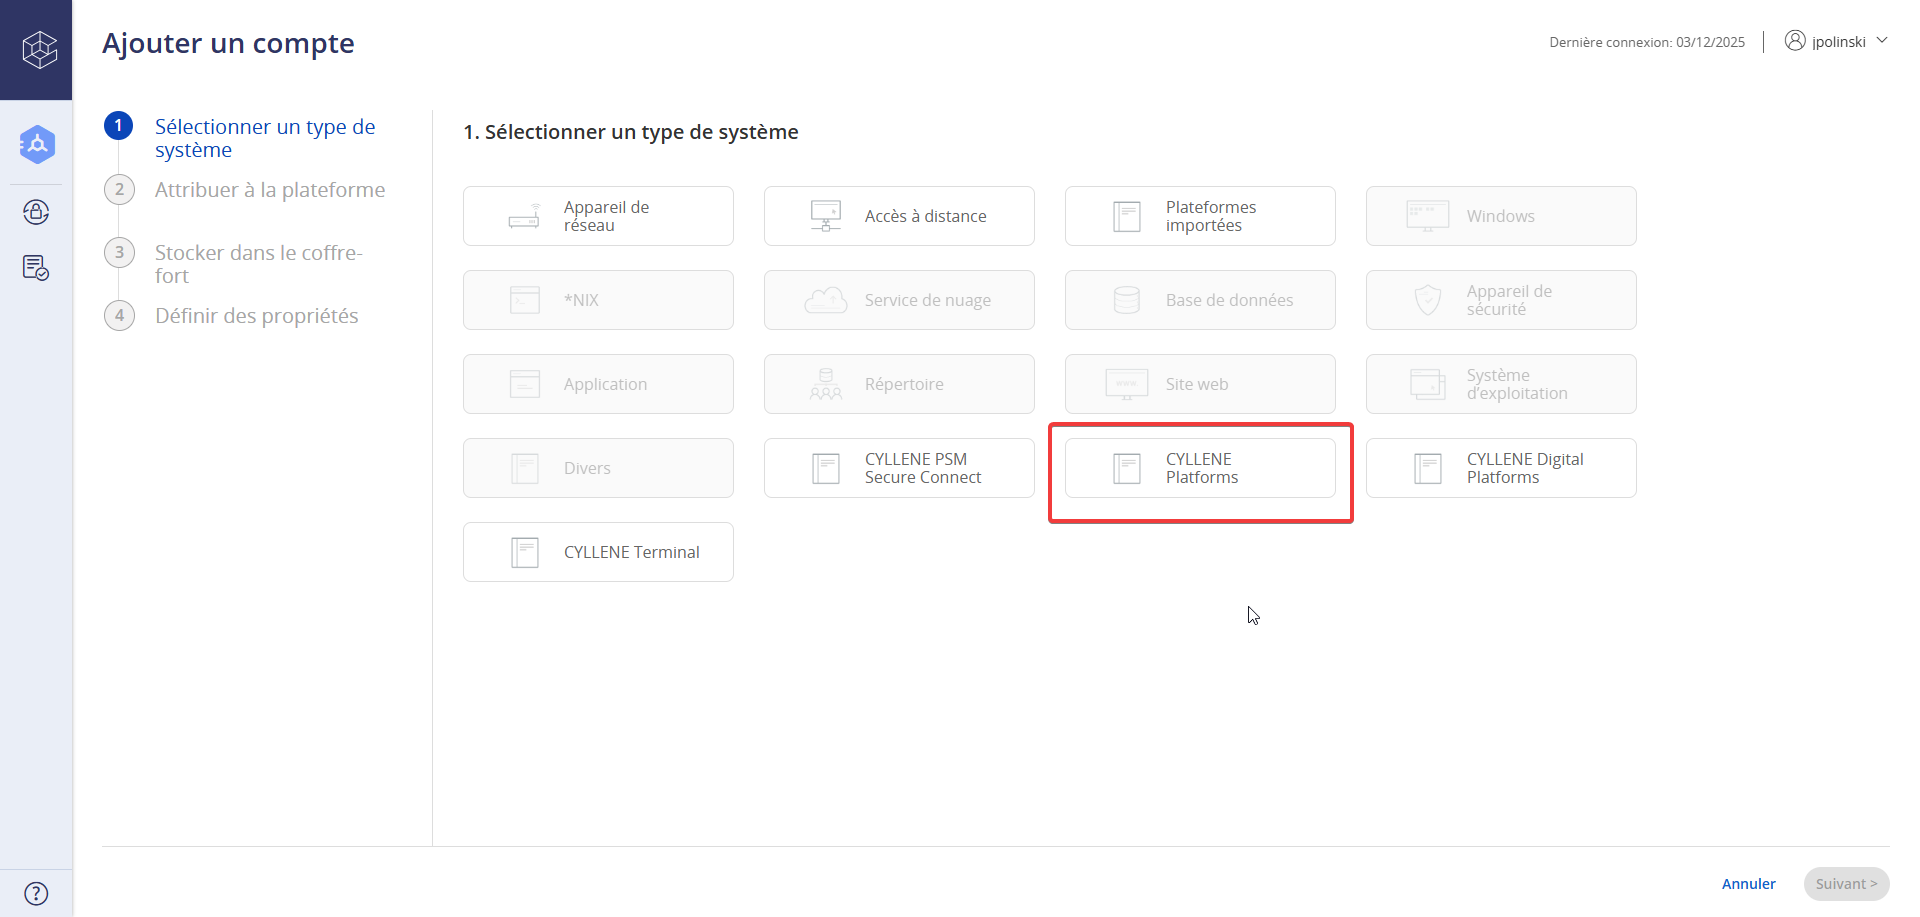Select the CYLLENE PSM Secure Connect tile
Screen dimensions: 1920x917
tap(898, 468)
